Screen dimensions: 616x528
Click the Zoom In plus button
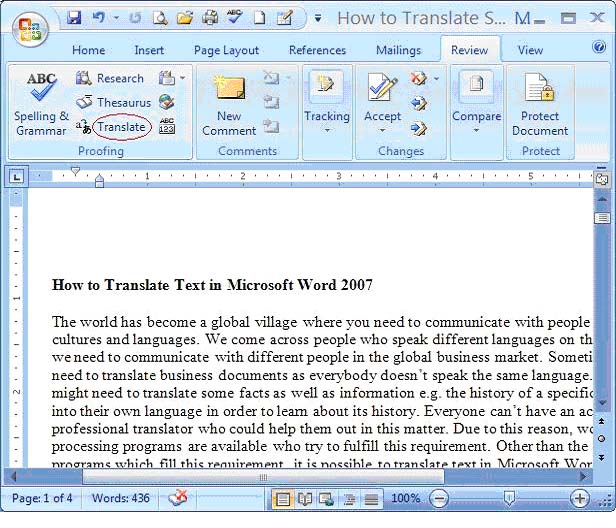pyautogui.click(x=579, y=499)
